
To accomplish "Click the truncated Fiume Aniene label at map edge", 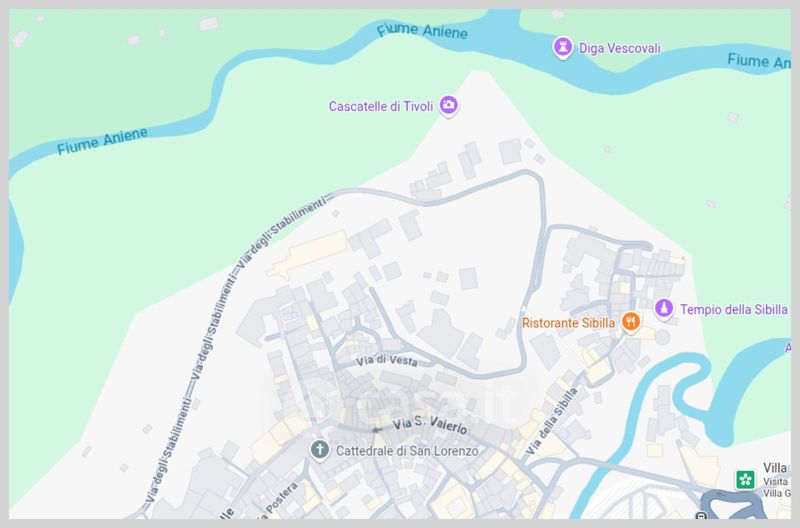I will point(759,61).
